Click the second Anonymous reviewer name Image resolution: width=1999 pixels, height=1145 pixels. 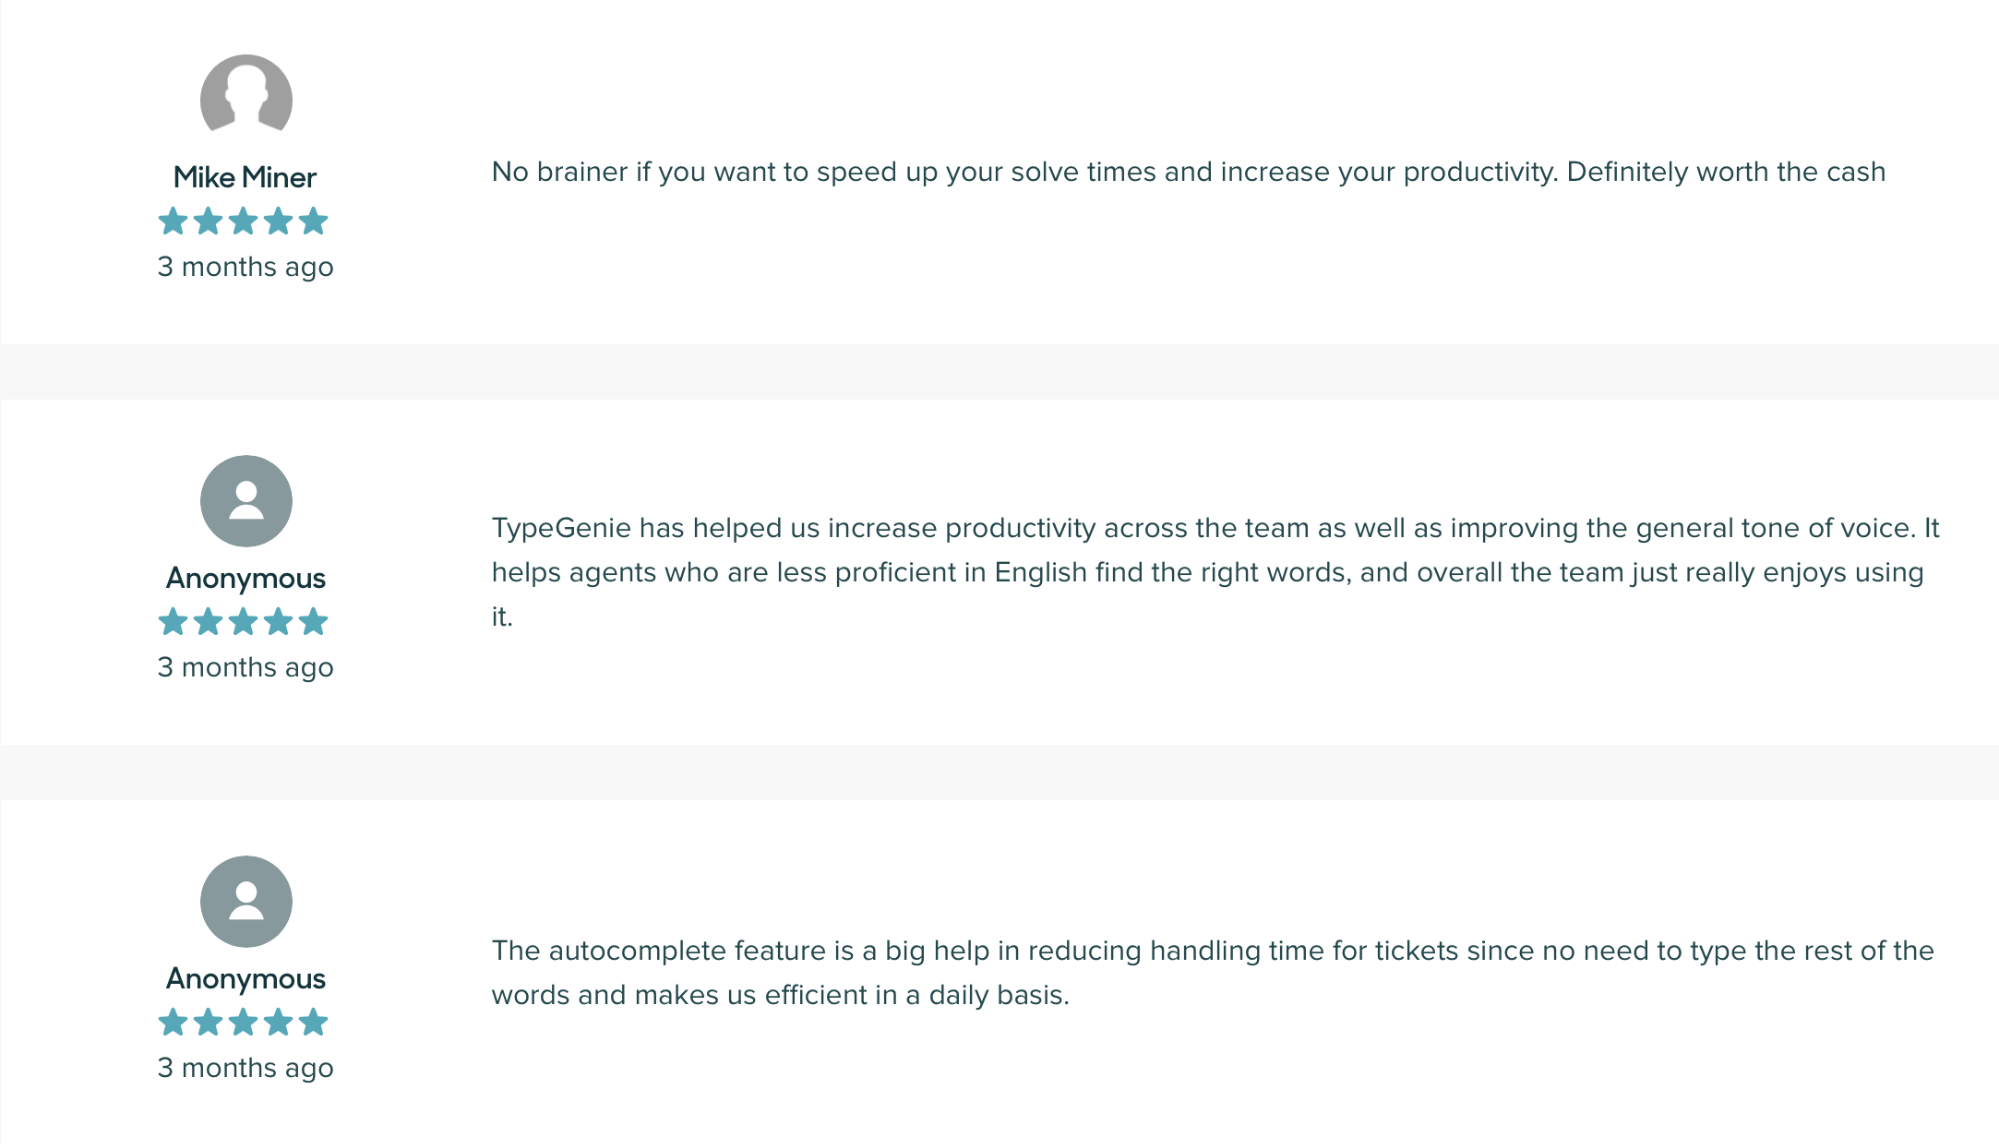pyautogui.click(x=246, y=978)
